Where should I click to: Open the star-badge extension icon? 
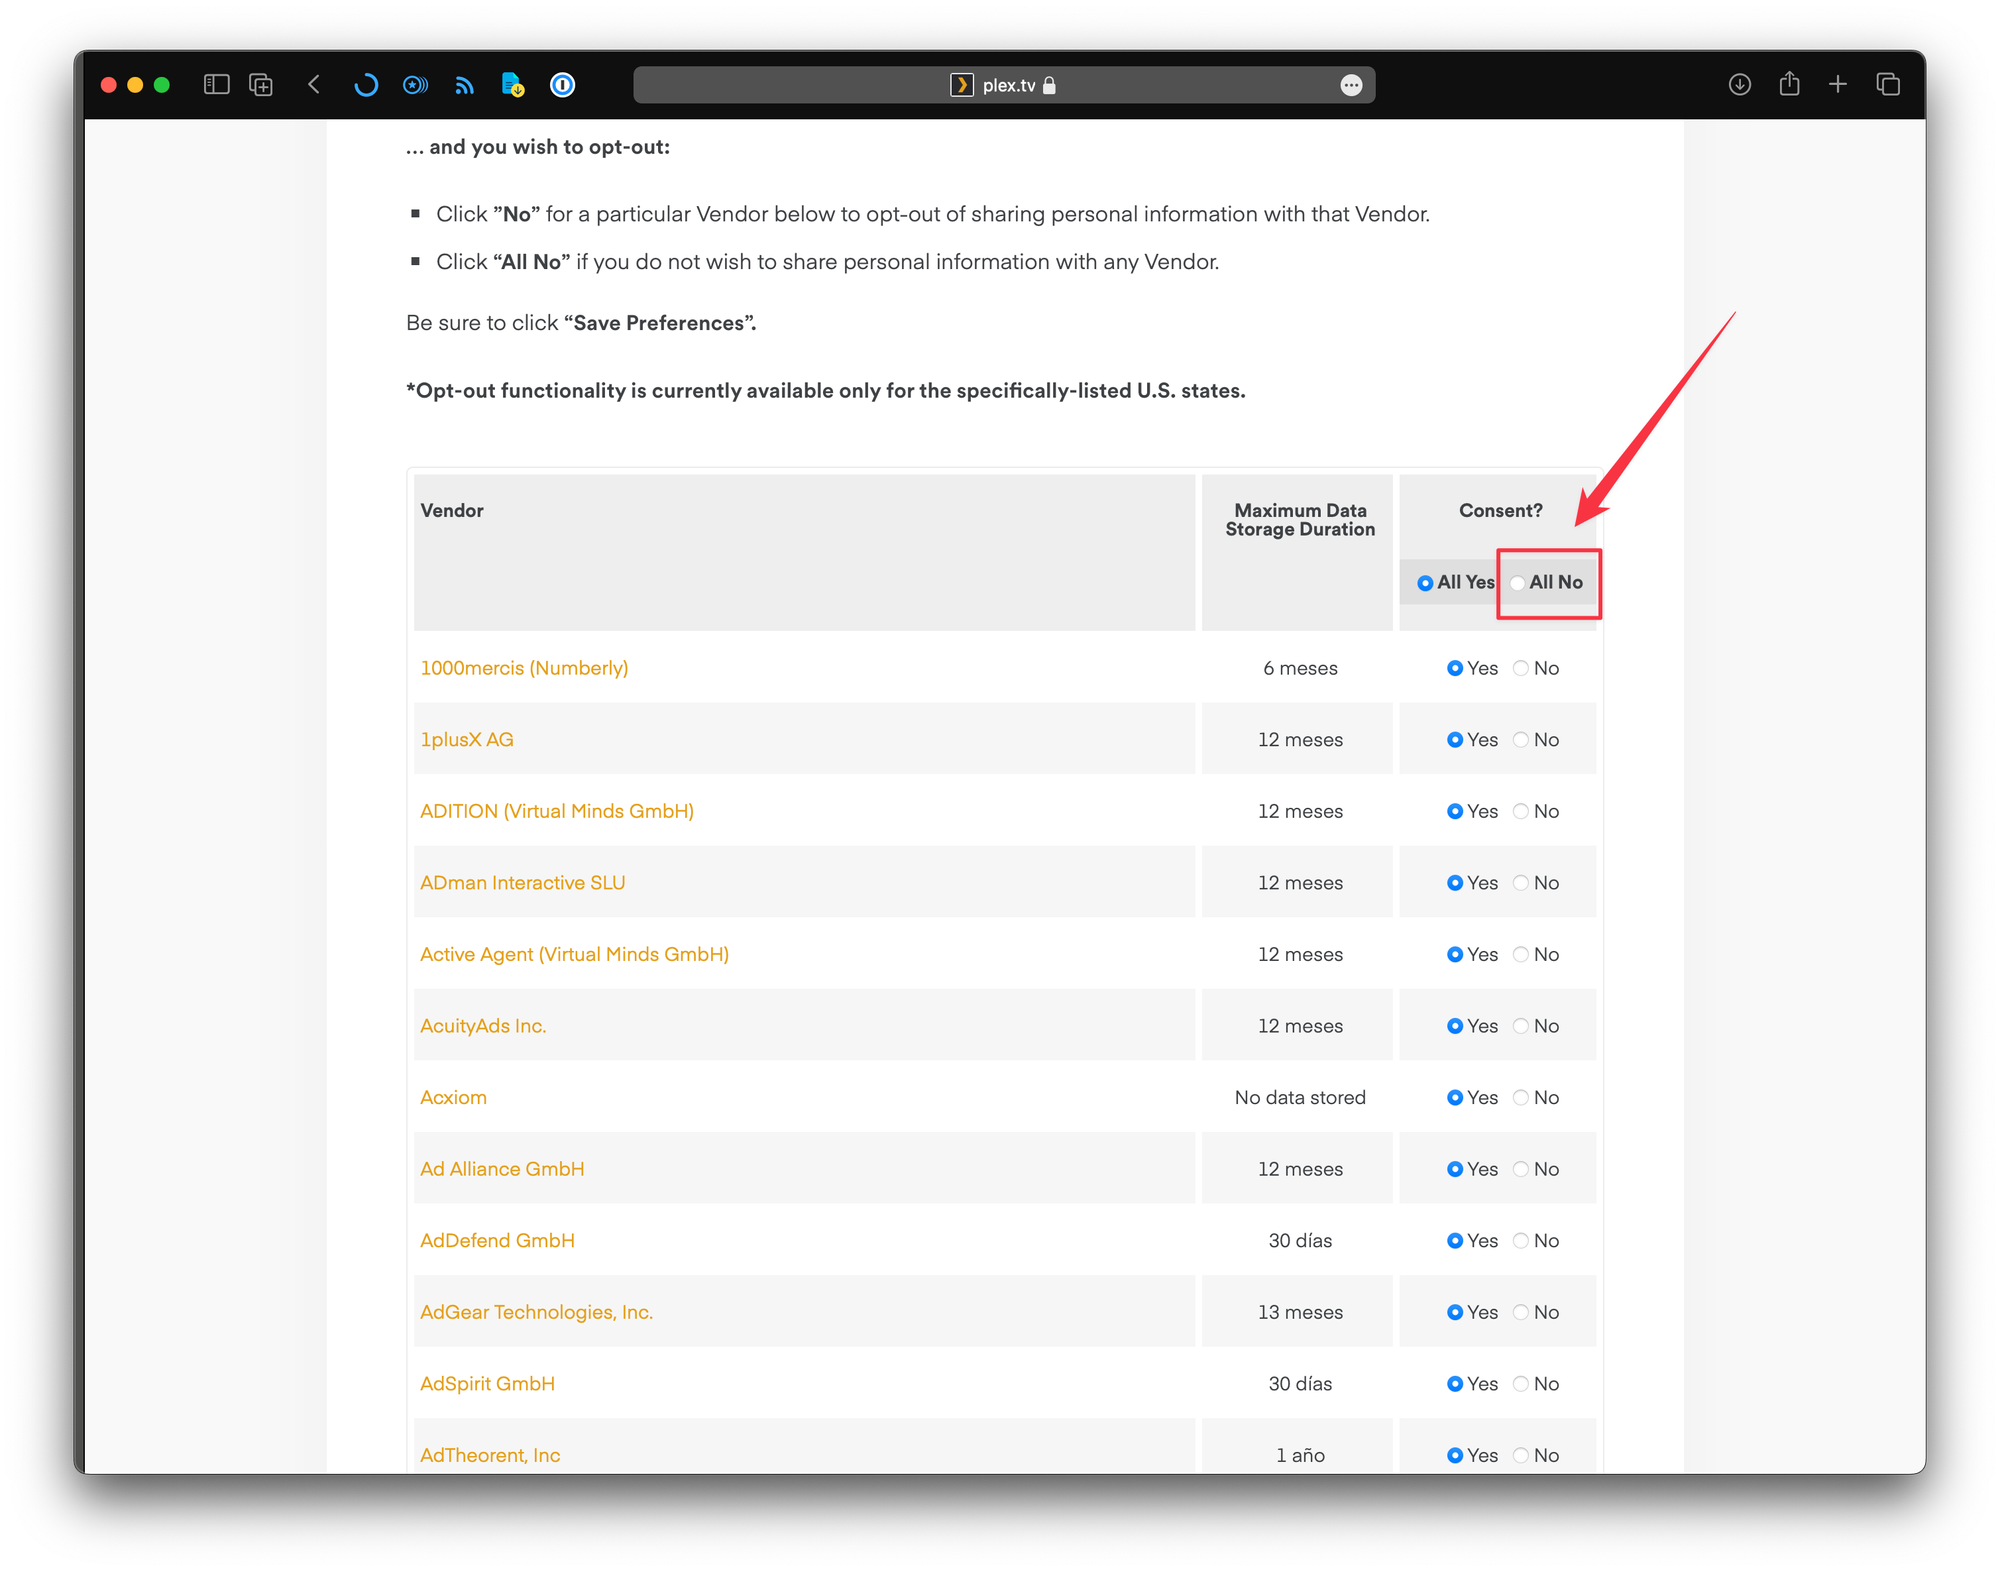point(415,85)
